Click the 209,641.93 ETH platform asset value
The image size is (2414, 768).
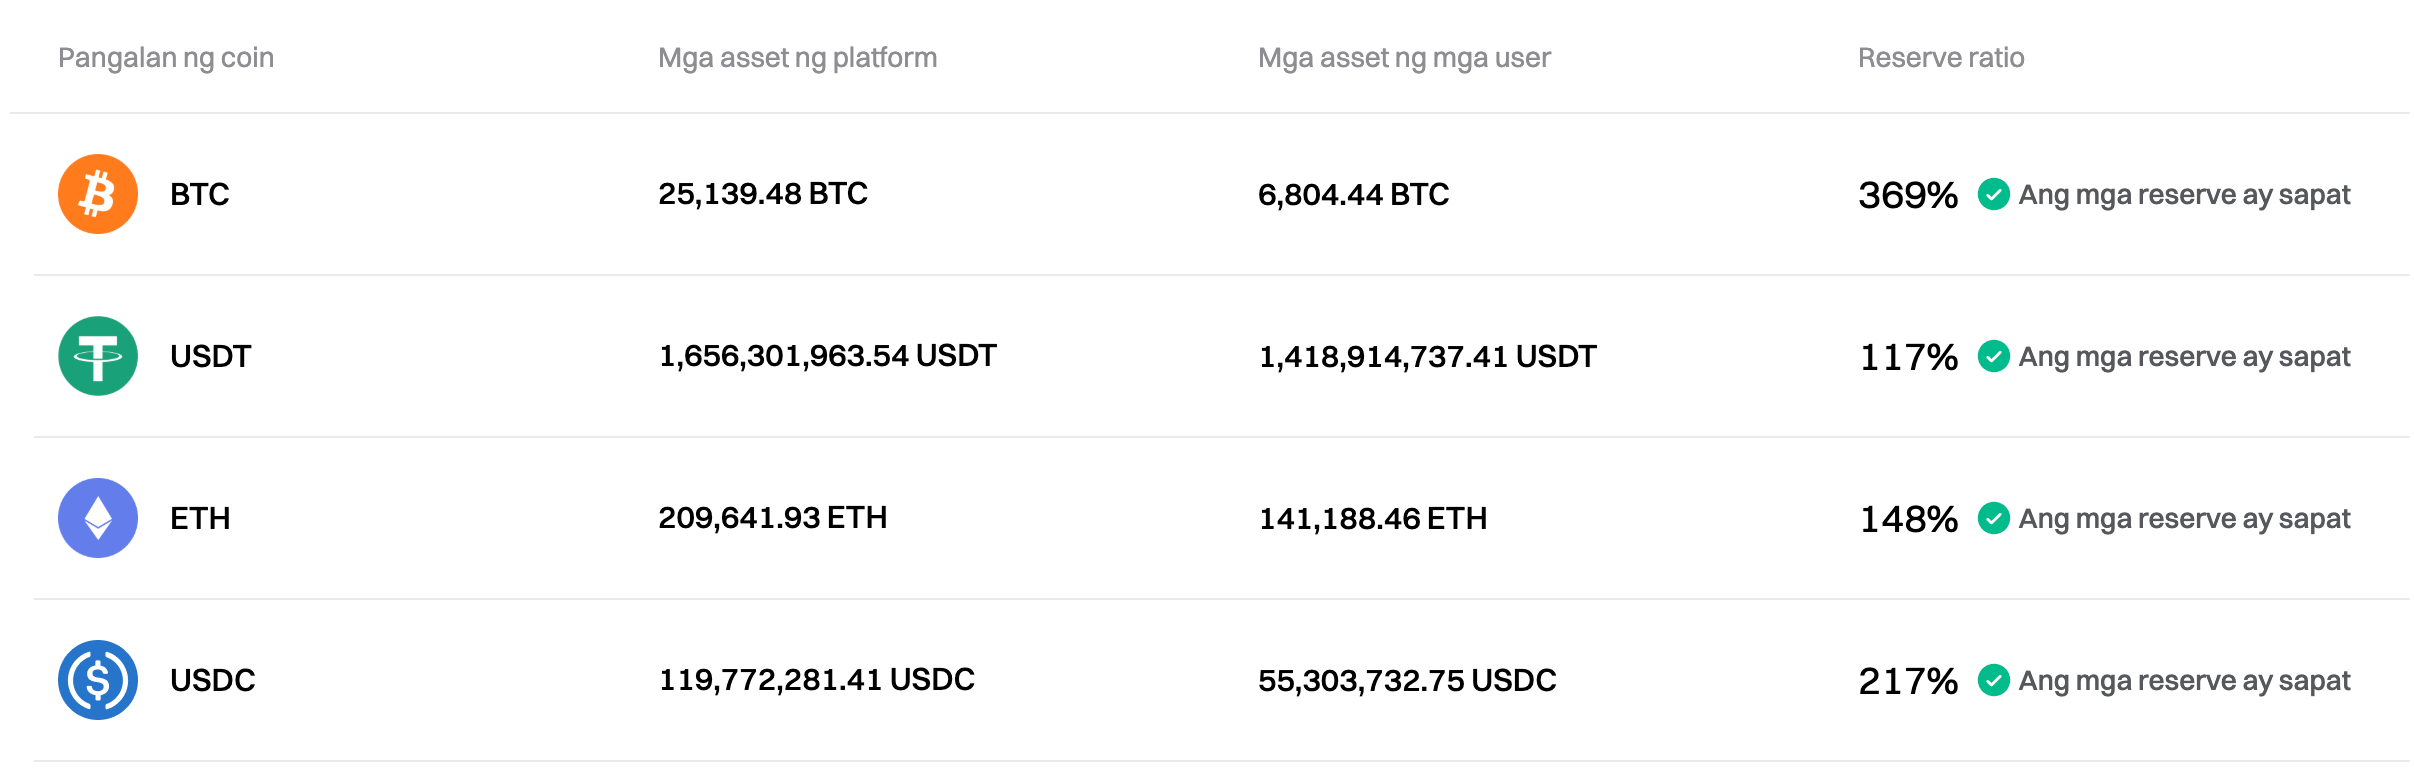pyautogui.click(x=772, y=518)
